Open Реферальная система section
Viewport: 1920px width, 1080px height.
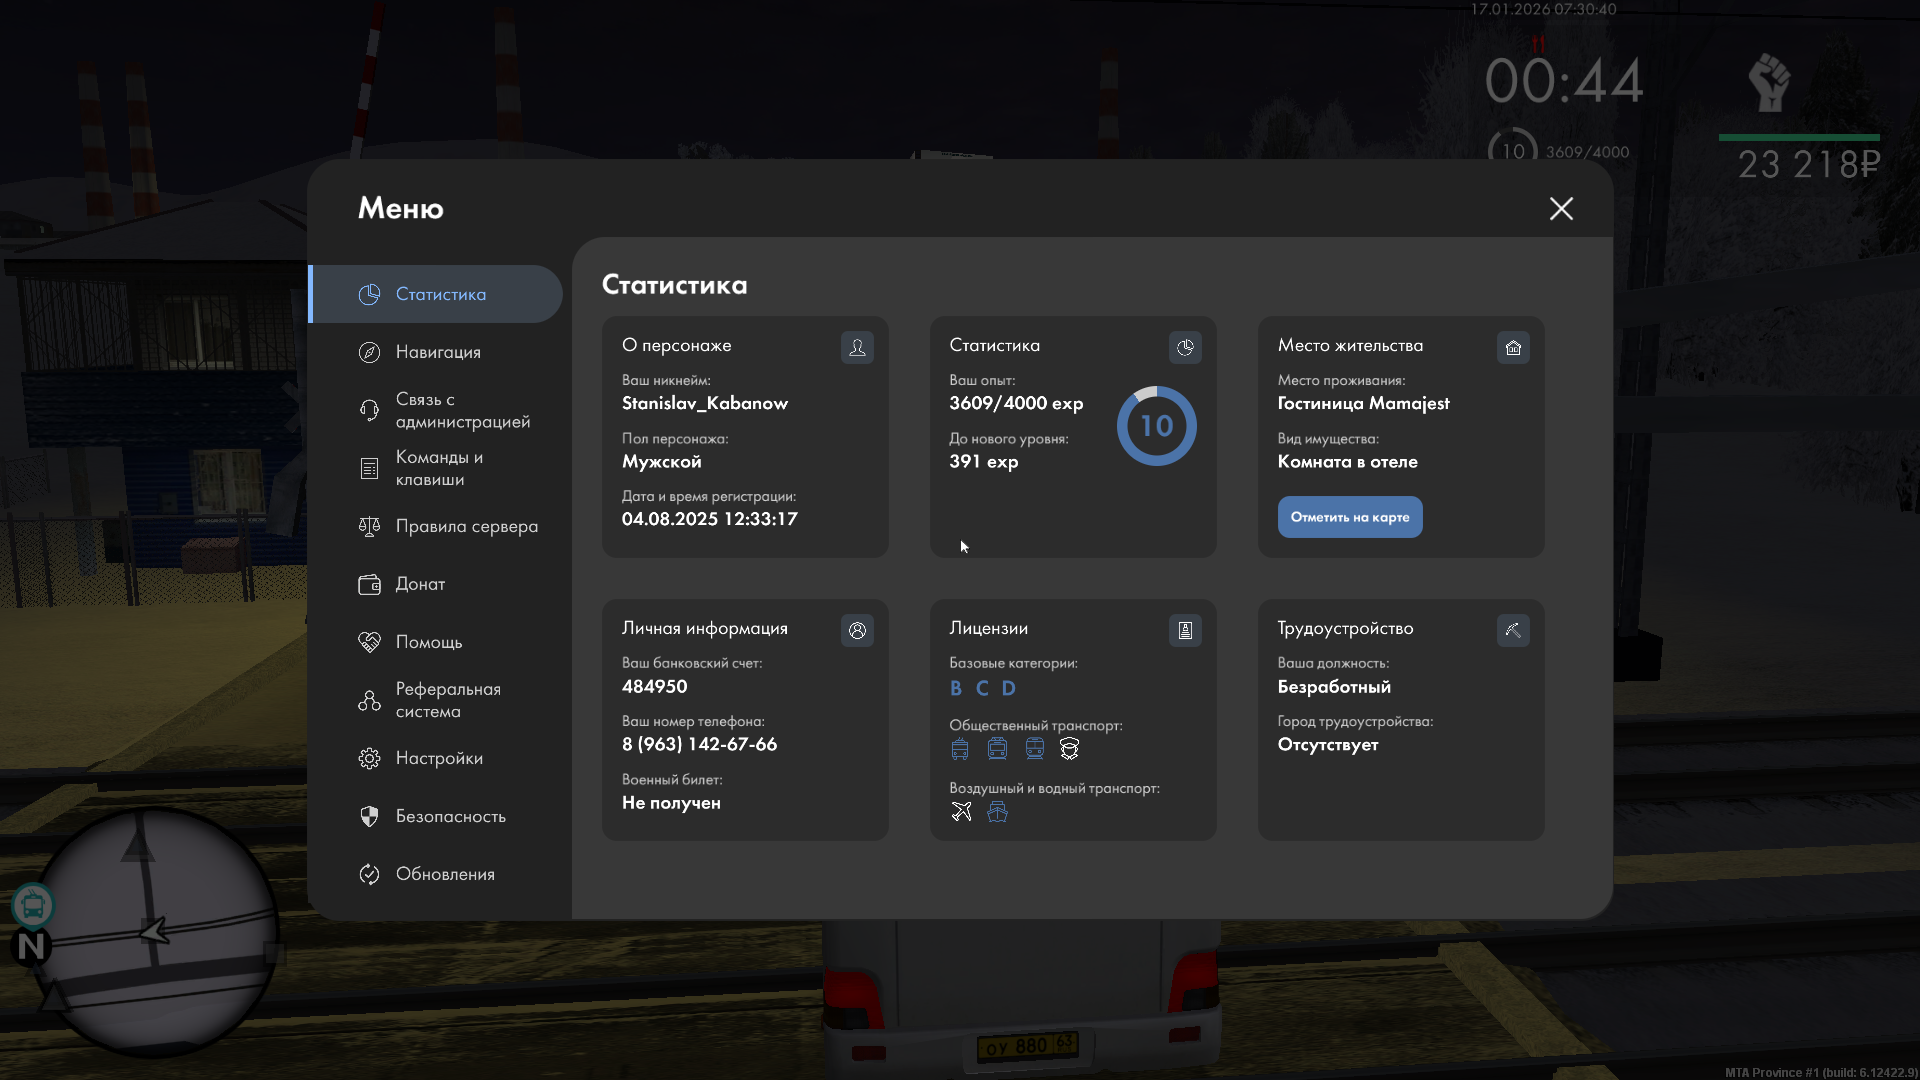pyautogui.click(x=447, y=700)
